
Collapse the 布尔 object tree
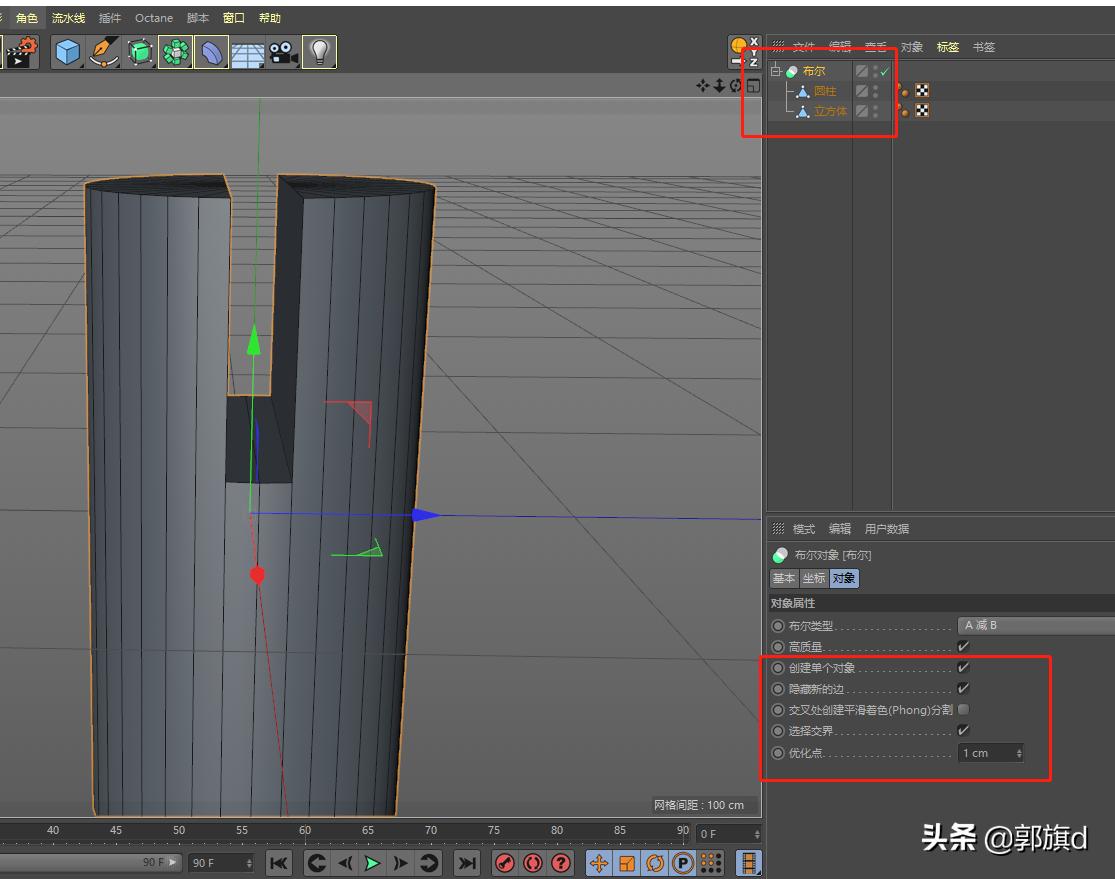point(776,71)
